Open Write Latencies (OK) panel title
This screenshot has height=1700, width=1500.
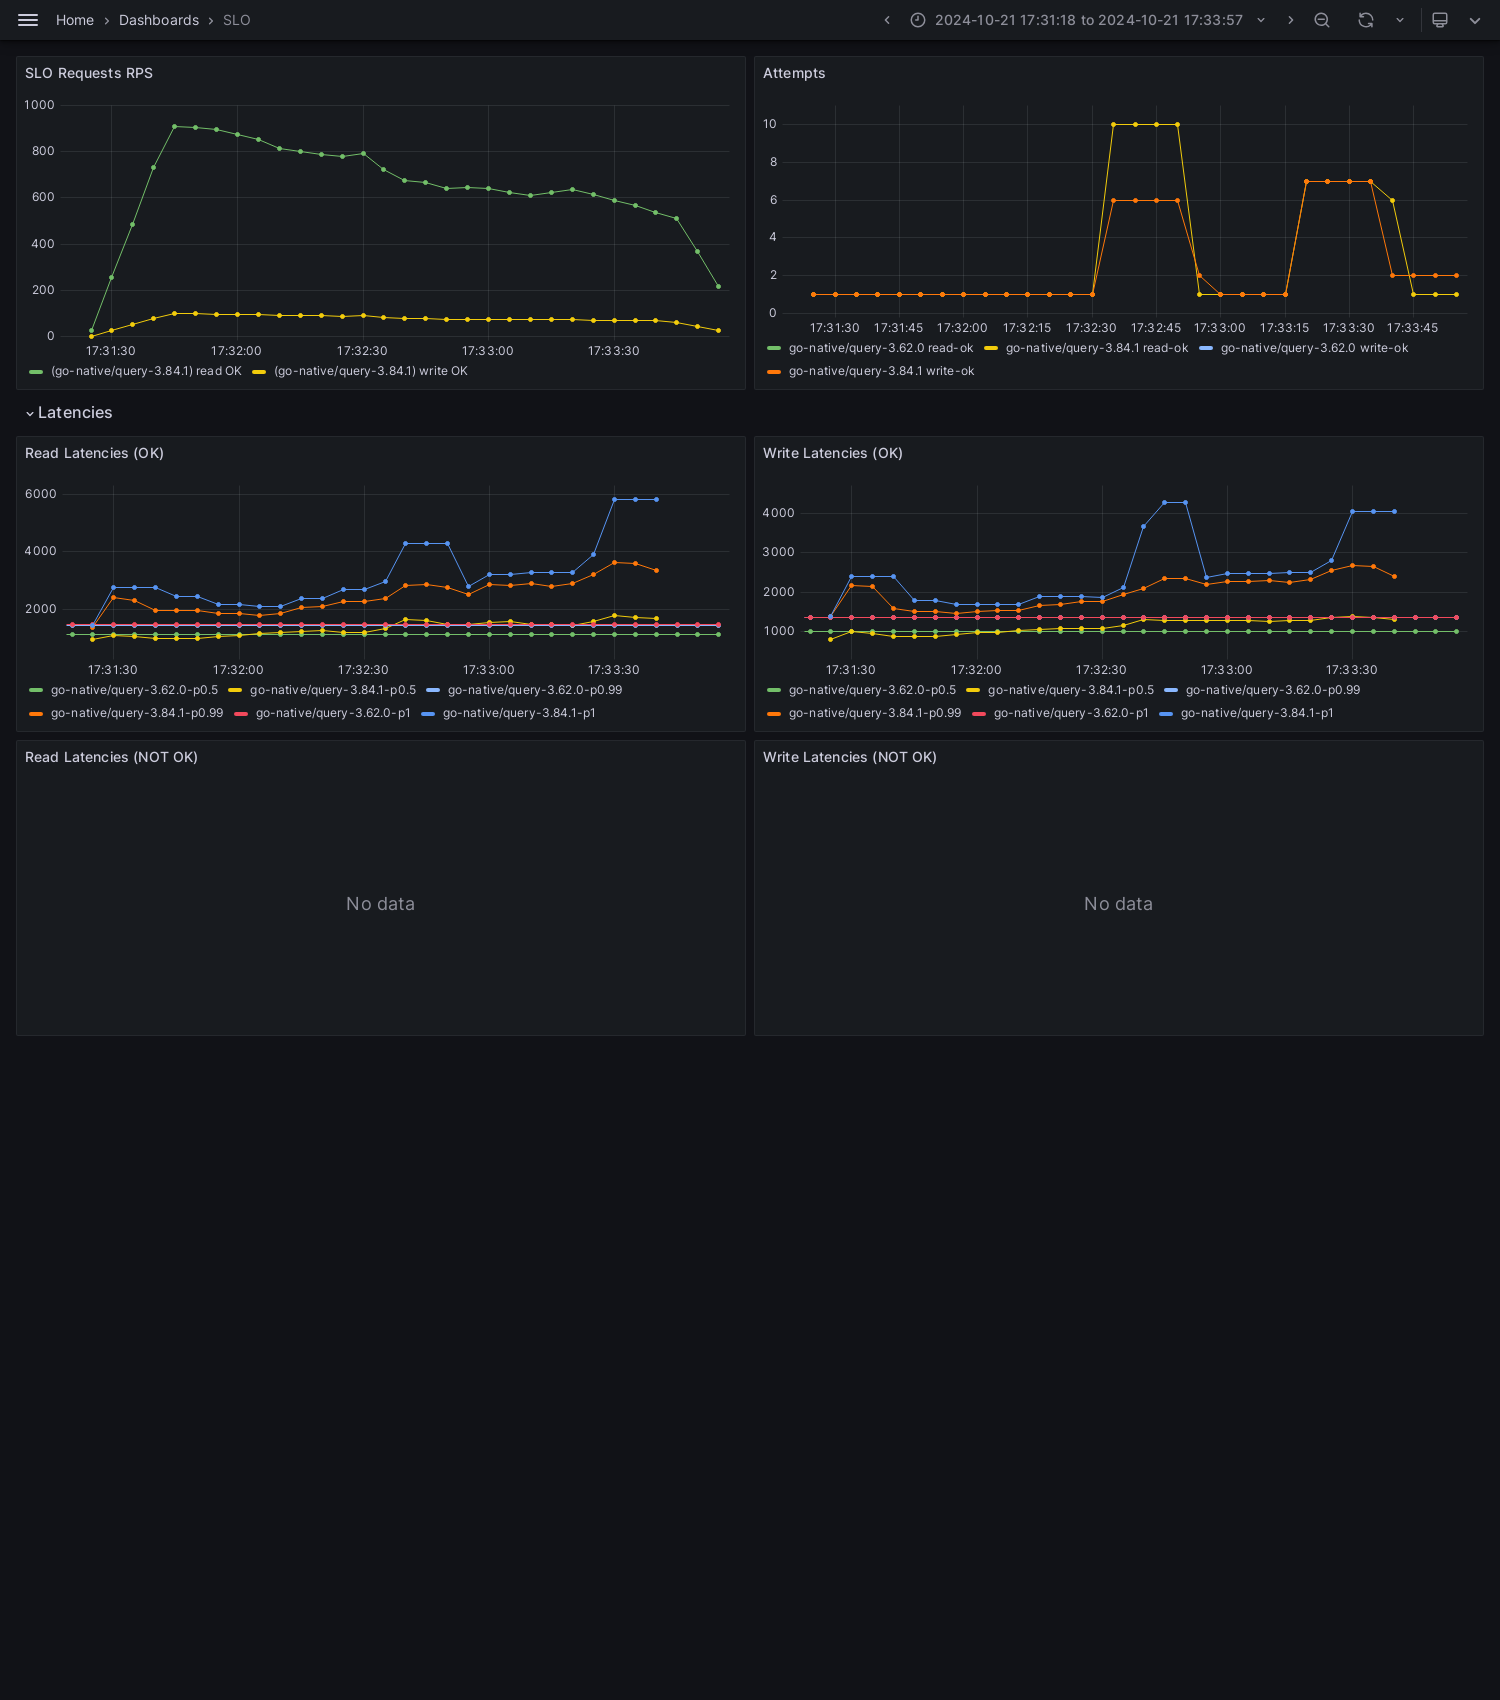click(x=833, y=453)
